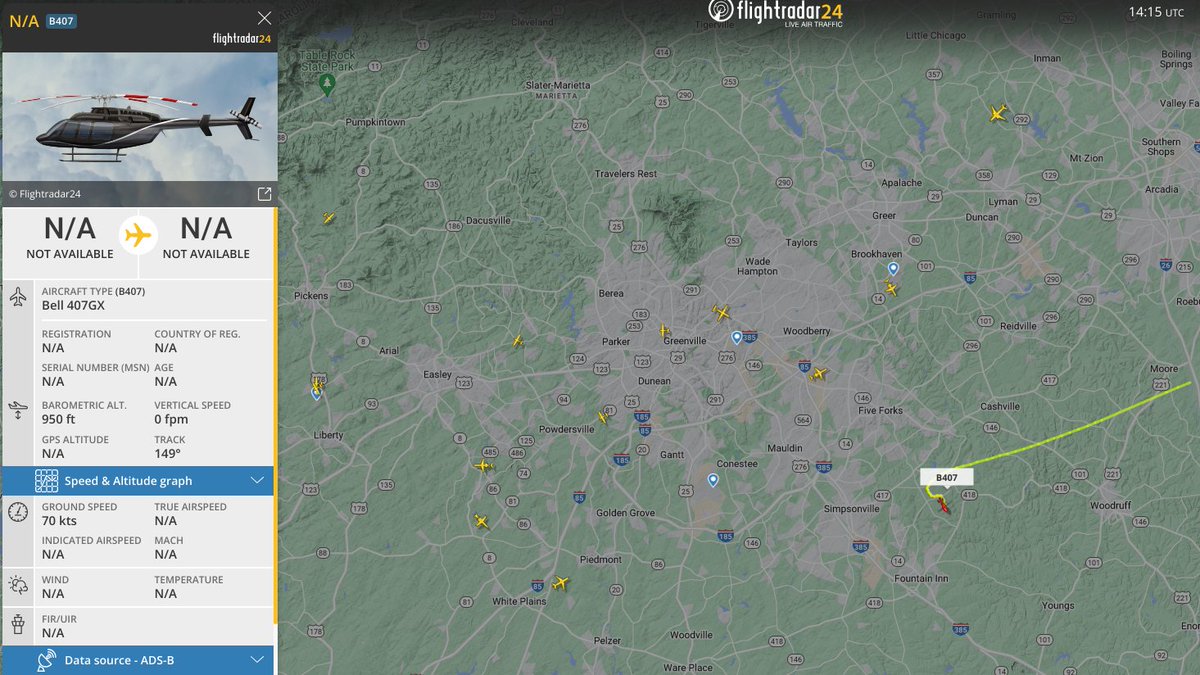Select the aircraft north of Liberty
The image size is (1200, 675).
tap(317, 384)
